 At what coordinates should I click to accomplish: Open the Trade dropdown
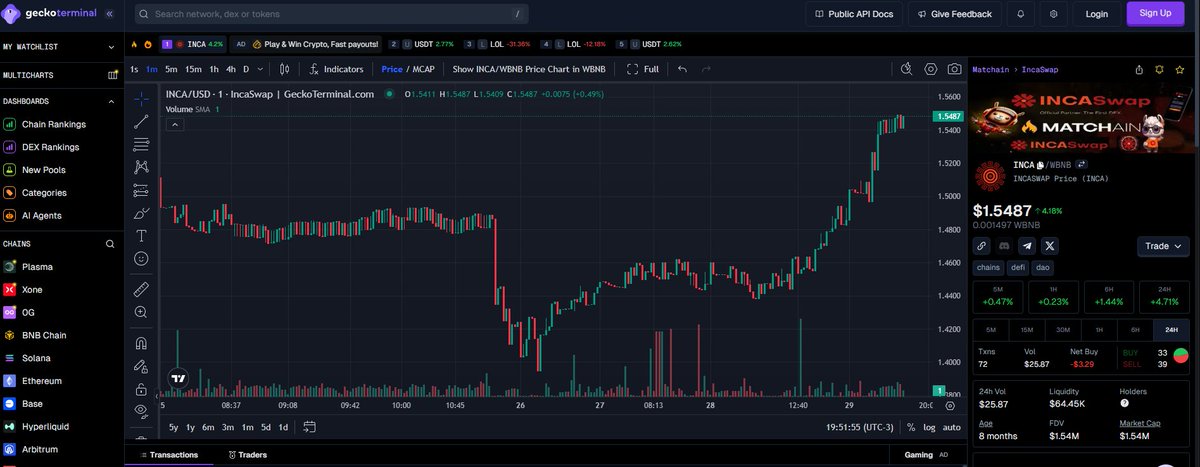click(x=1163, y=246)
